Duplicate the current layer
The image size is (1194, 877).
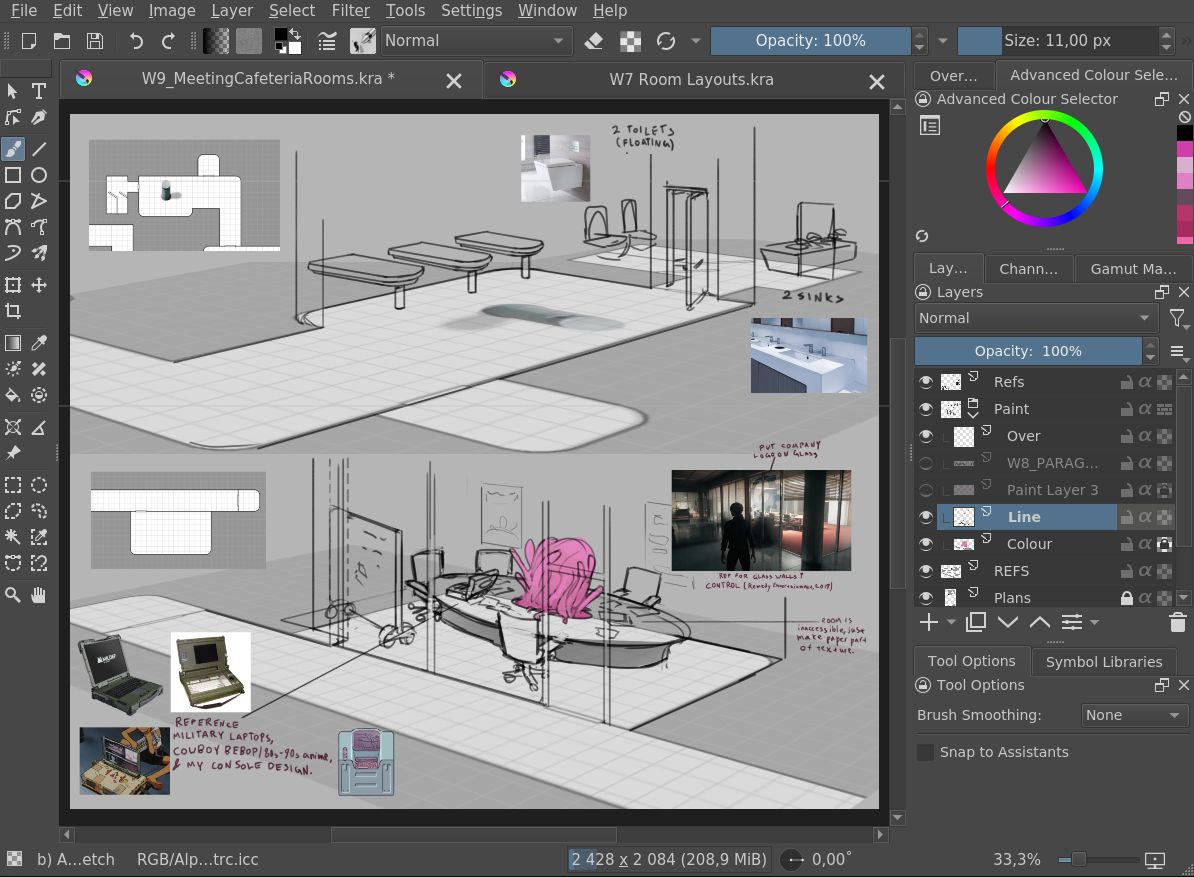pyautogui.click(x=975, y=623)
